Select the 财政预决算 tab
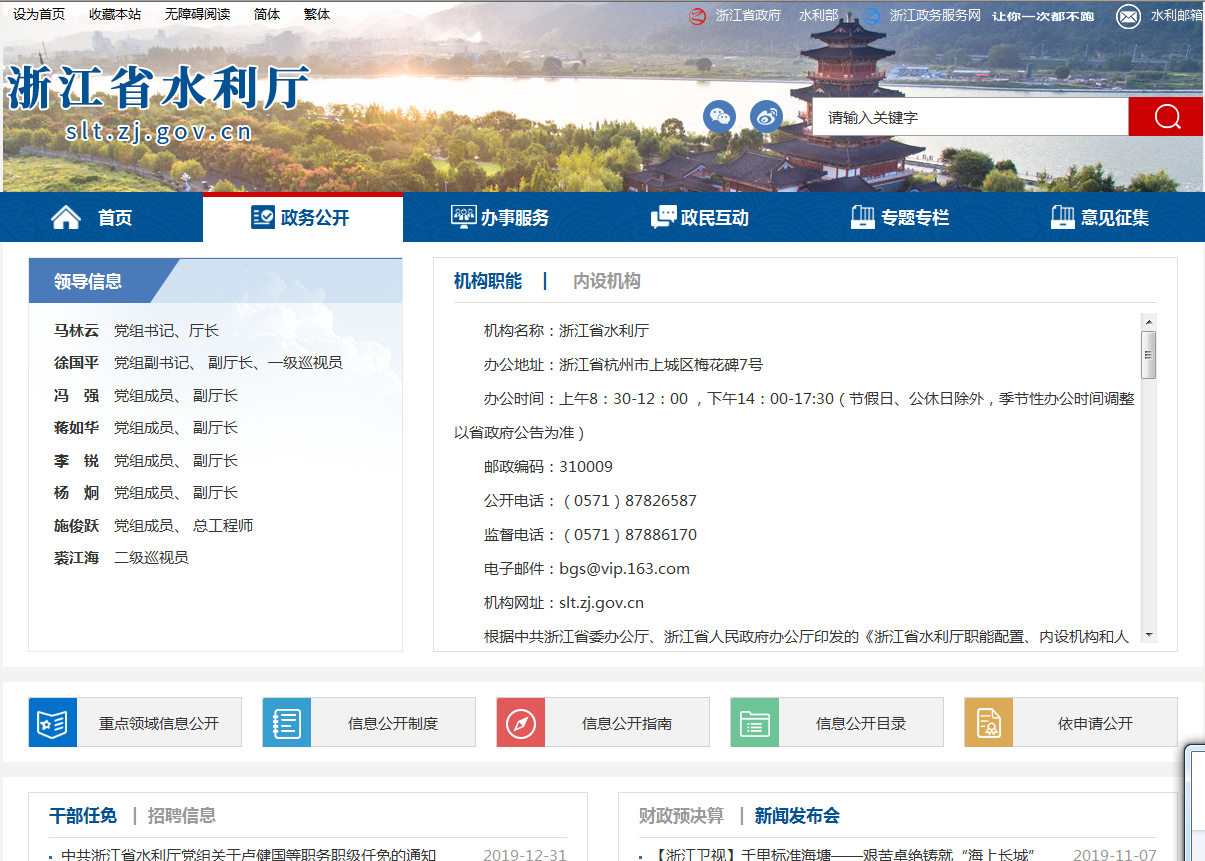The width and height of the screenshot is (1205, 861). coord(681,816)
